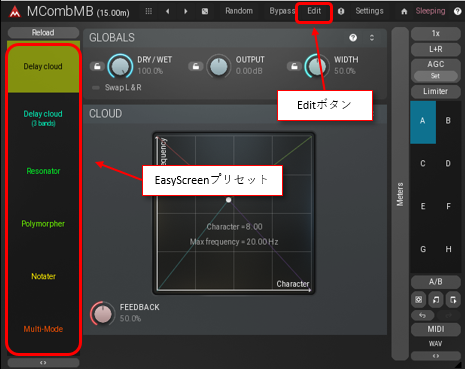Select the Delay cloud preset

pos(43,66)
